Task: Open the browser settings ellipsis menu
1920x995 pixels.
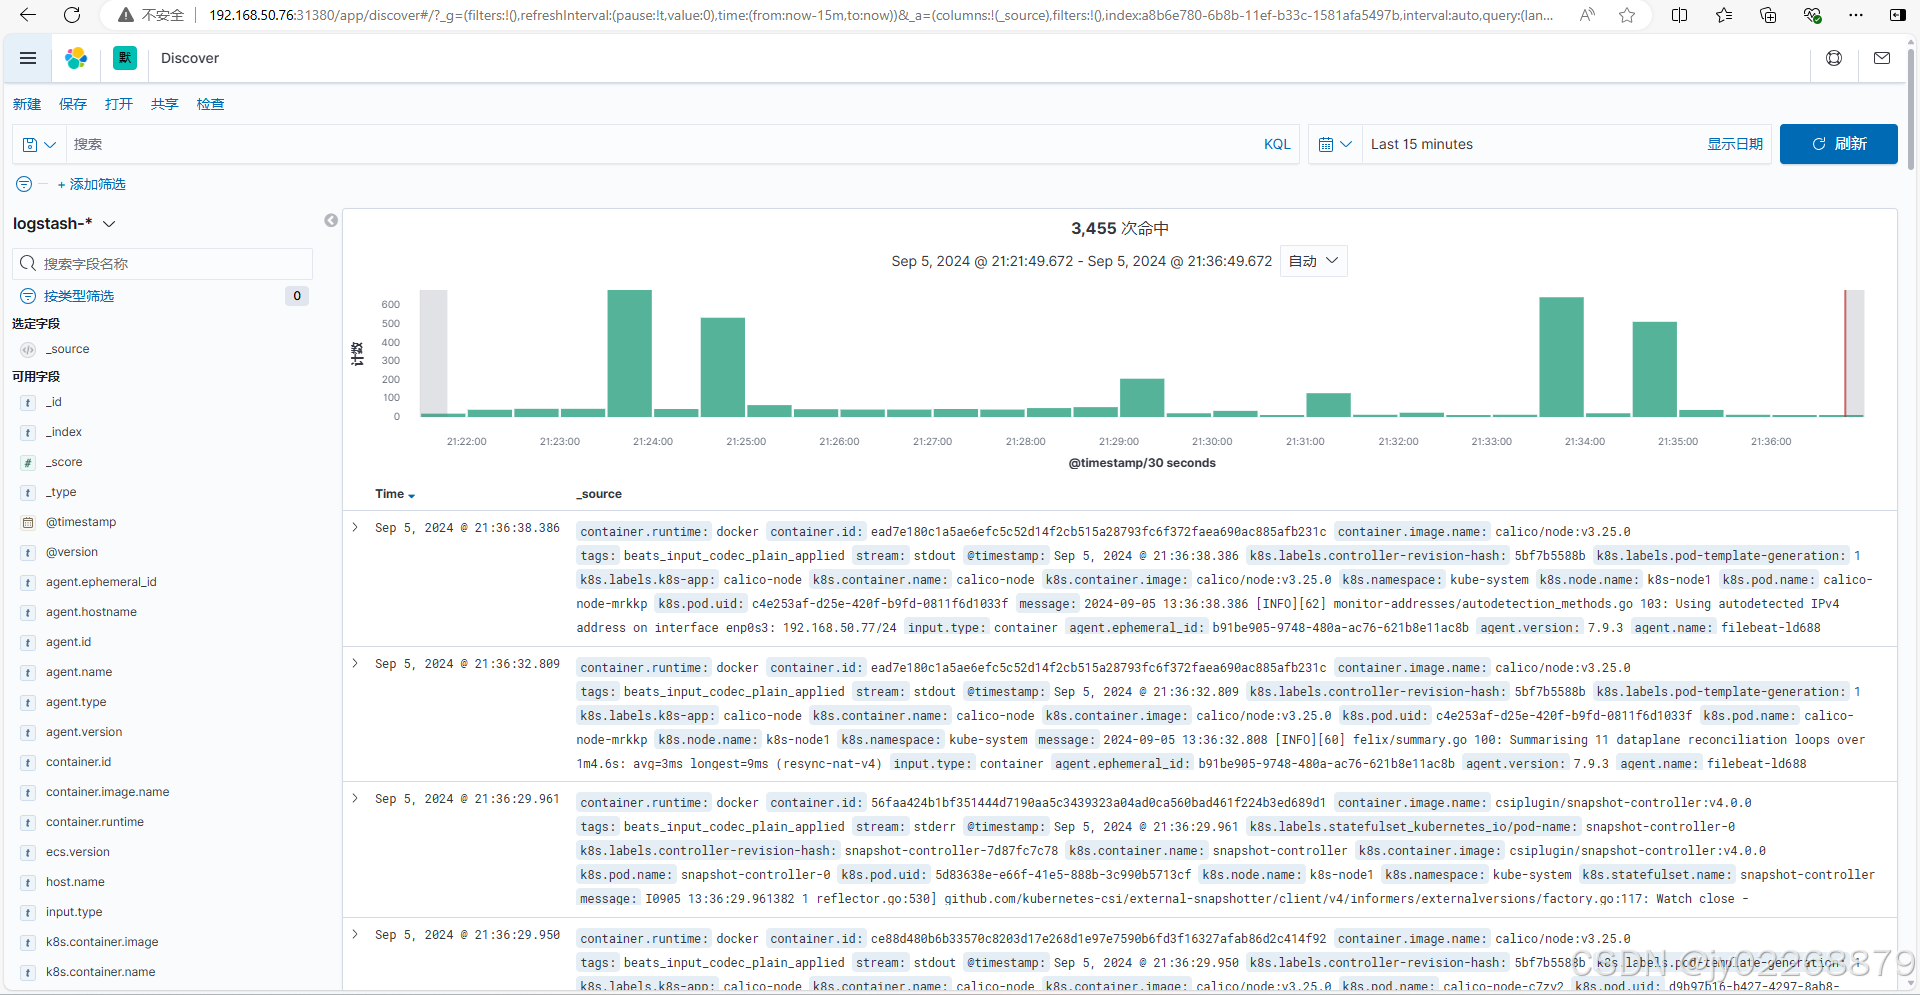Action: point(1856,15)
